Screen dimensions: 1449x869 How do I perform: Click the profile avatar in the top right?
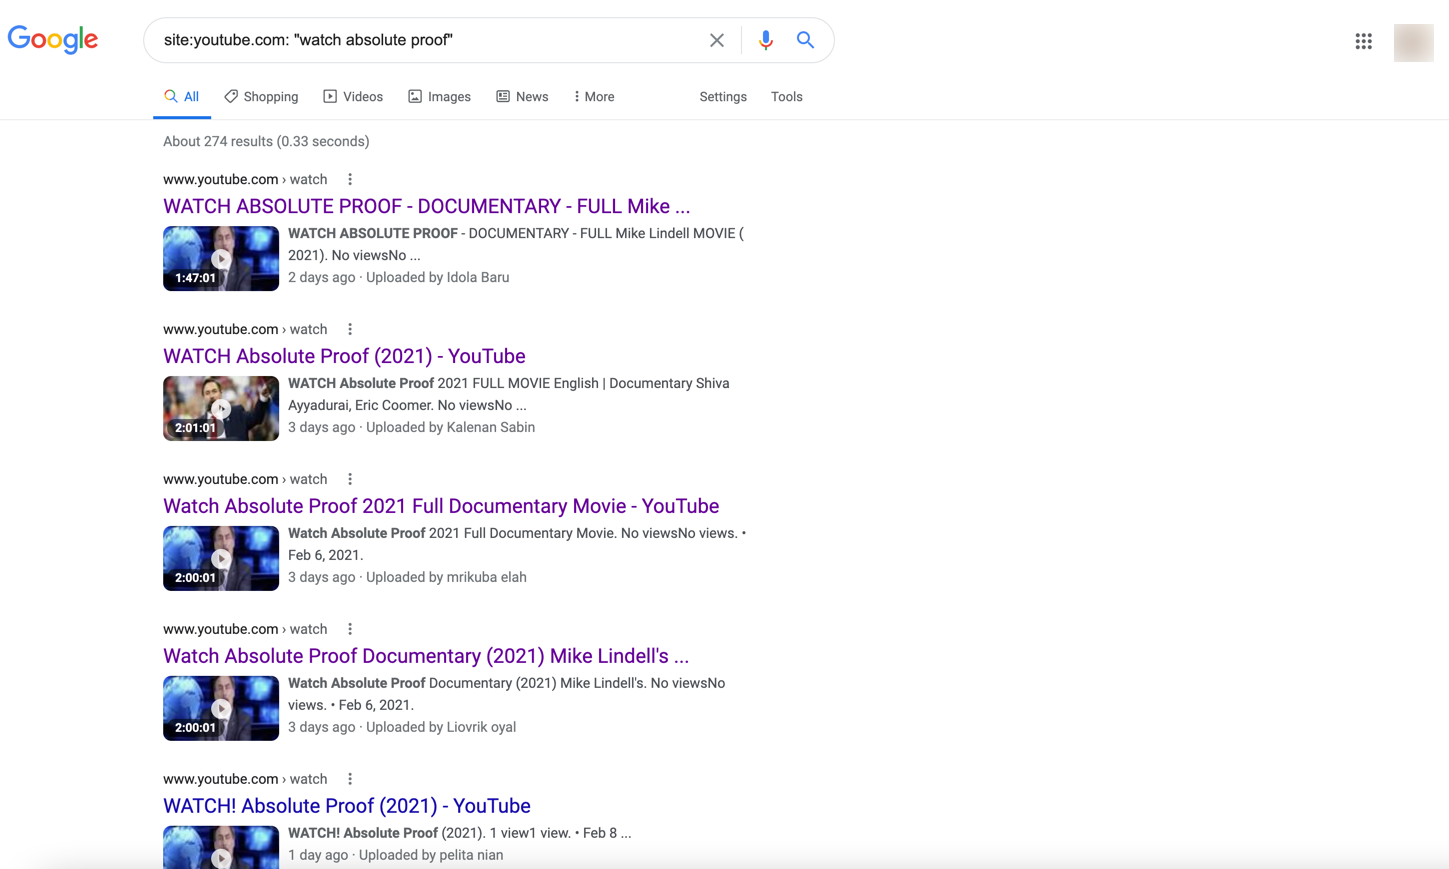tap(1413, 42)
